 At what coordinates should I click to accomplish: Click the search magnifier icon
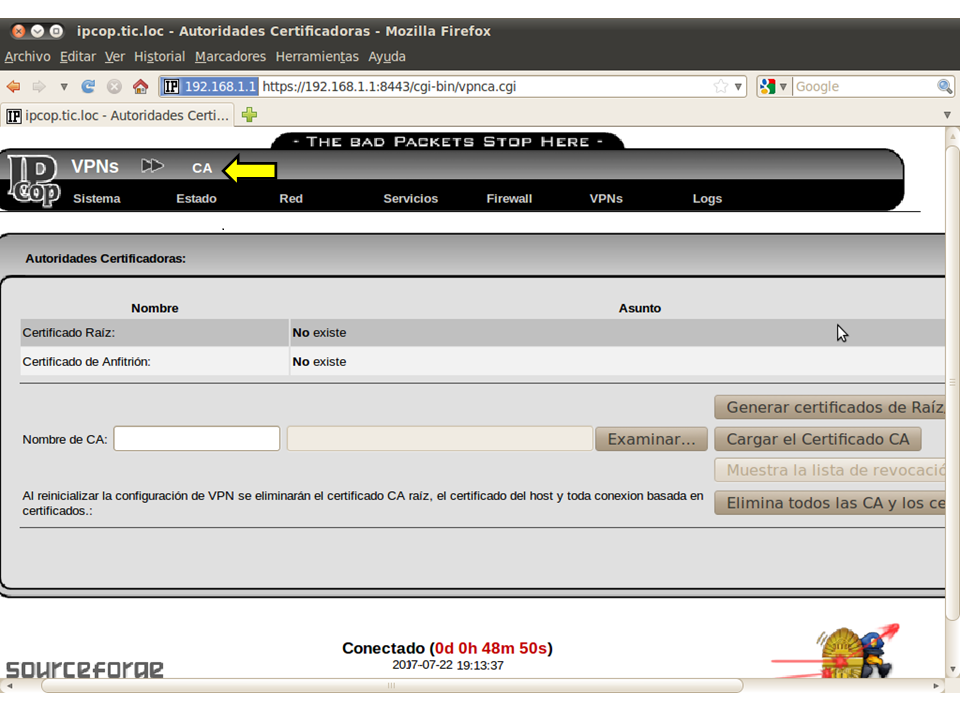pos(944,87)
